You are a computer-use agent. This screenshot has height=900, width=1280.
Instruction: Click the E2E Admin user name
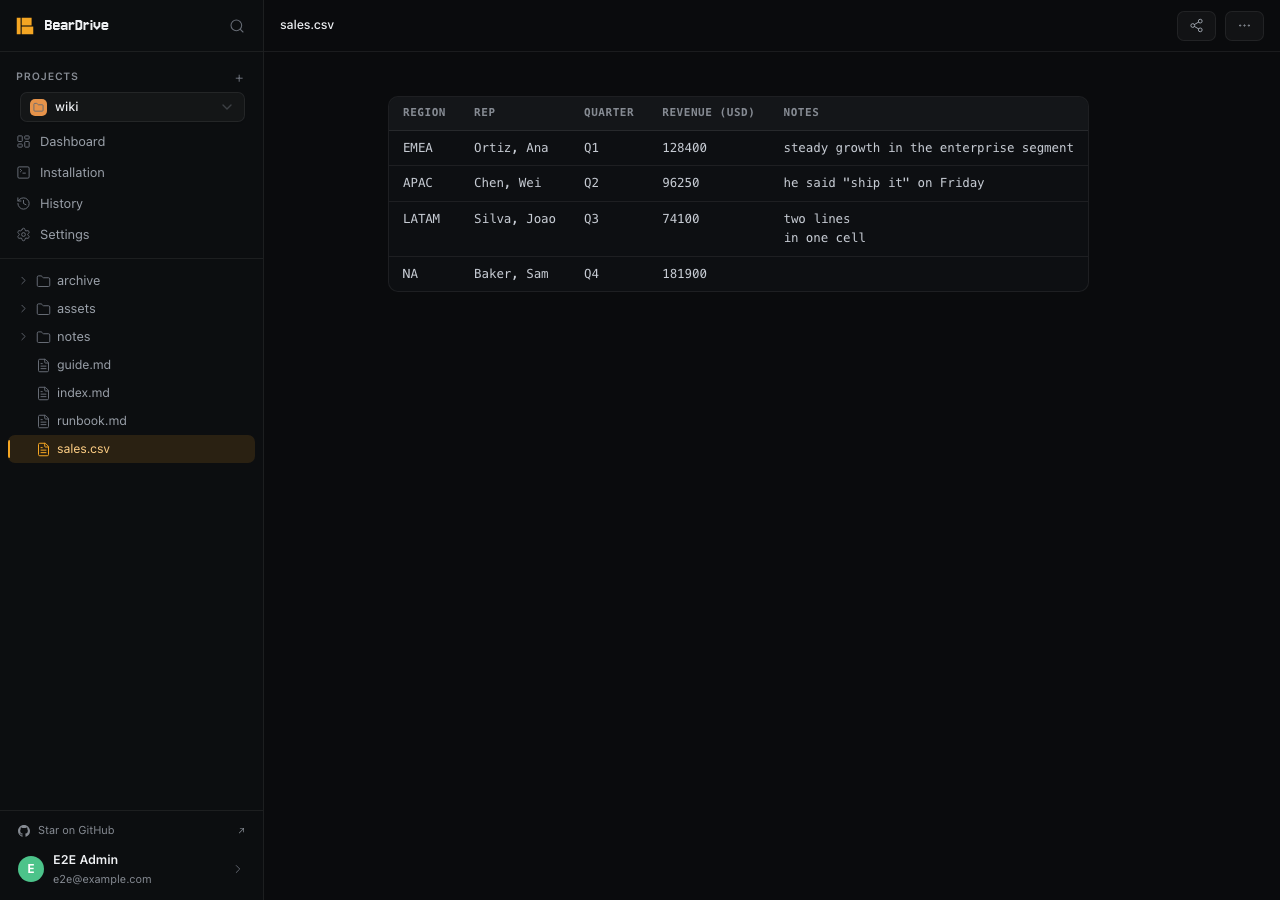tap(85, 860)
